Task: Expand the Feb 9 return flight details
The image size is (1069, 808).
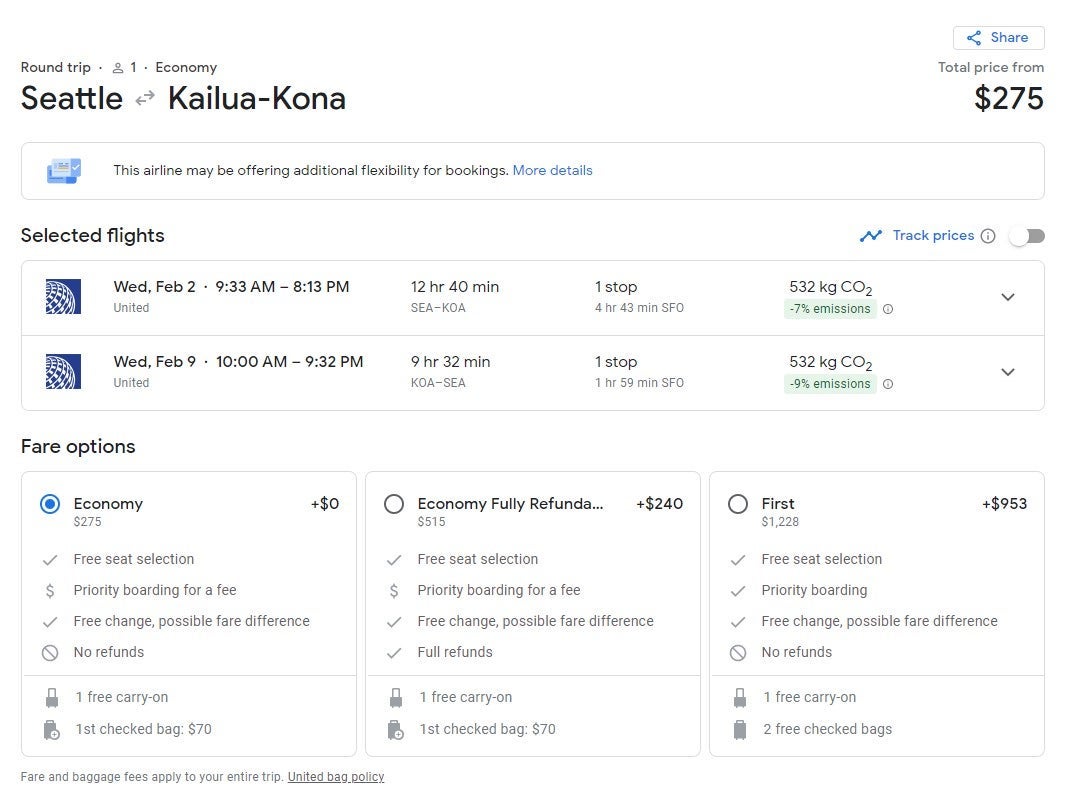Action: point(1008,372)
